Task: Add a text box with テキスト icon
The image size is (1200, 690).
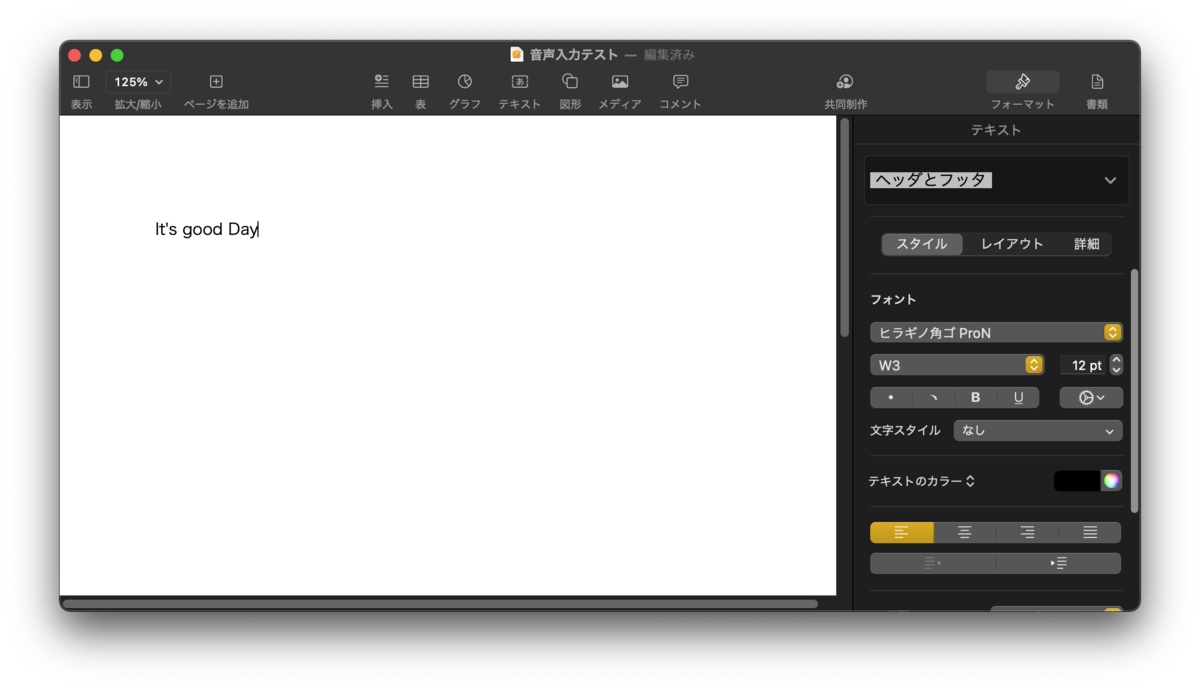Action: (519, 82)
